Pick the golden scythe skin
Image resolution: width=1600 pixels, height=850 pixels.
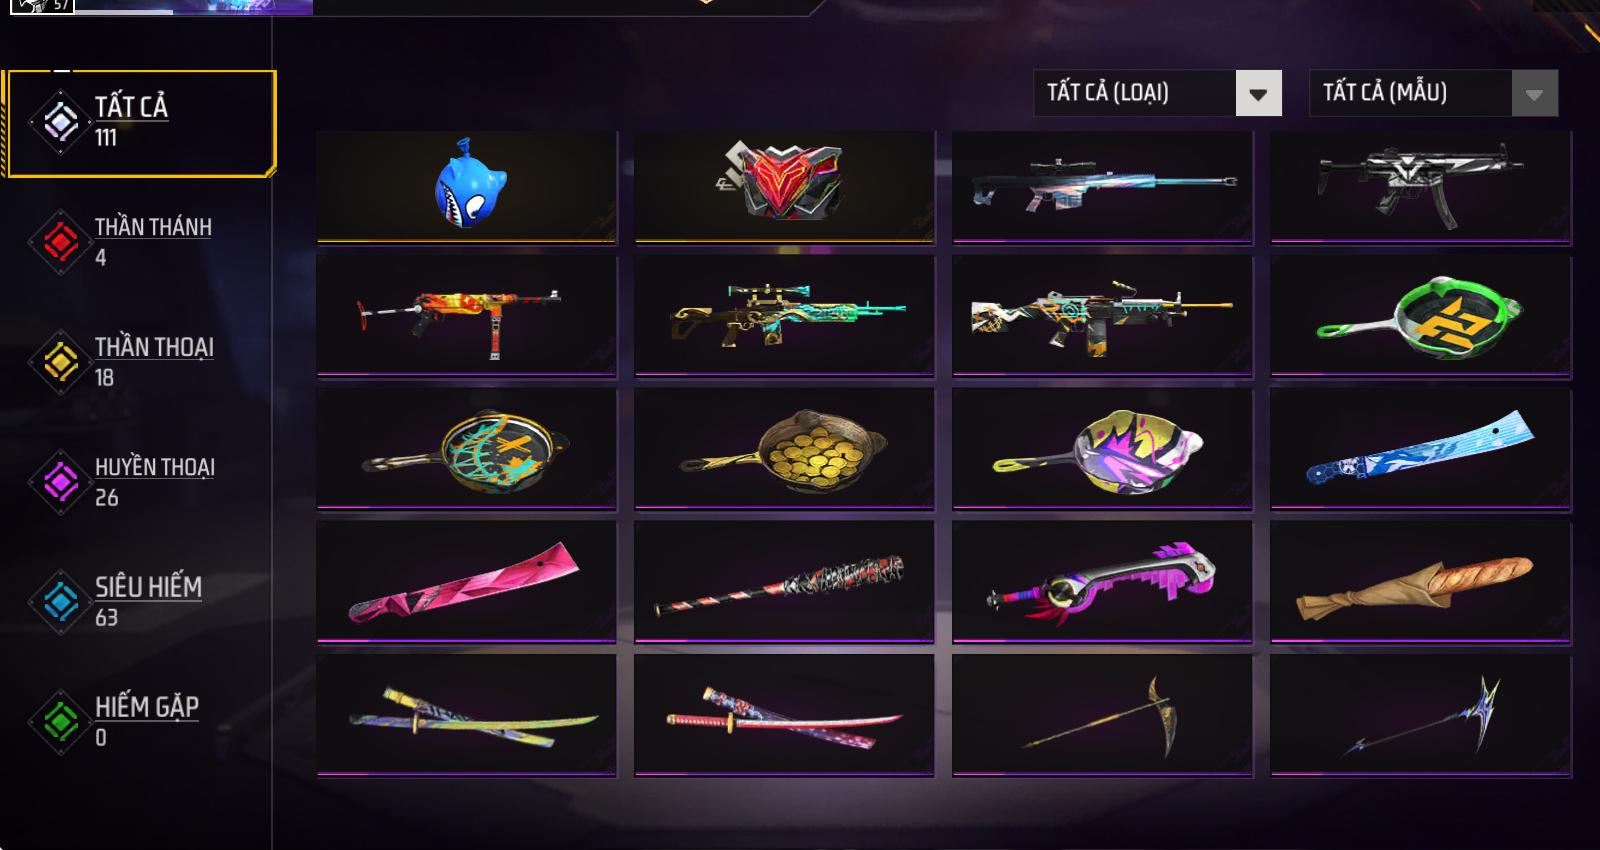point(1103,714)
